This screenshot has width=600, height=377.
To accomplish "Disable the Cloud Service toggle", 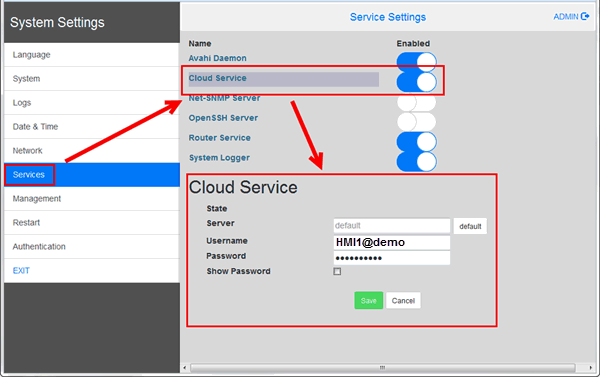I will point(416,82).
